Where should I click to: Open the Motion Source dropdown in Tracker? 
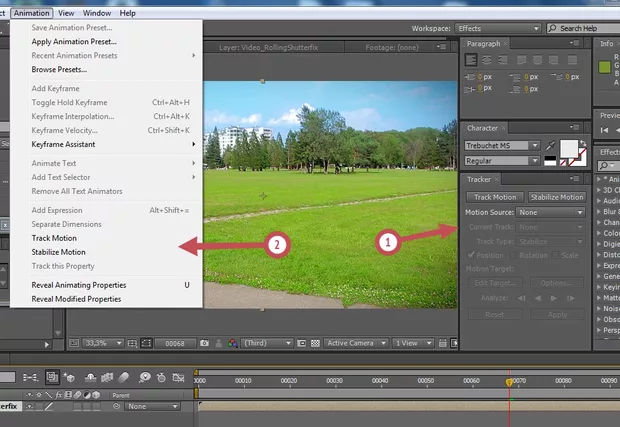(x=551, y=212)
